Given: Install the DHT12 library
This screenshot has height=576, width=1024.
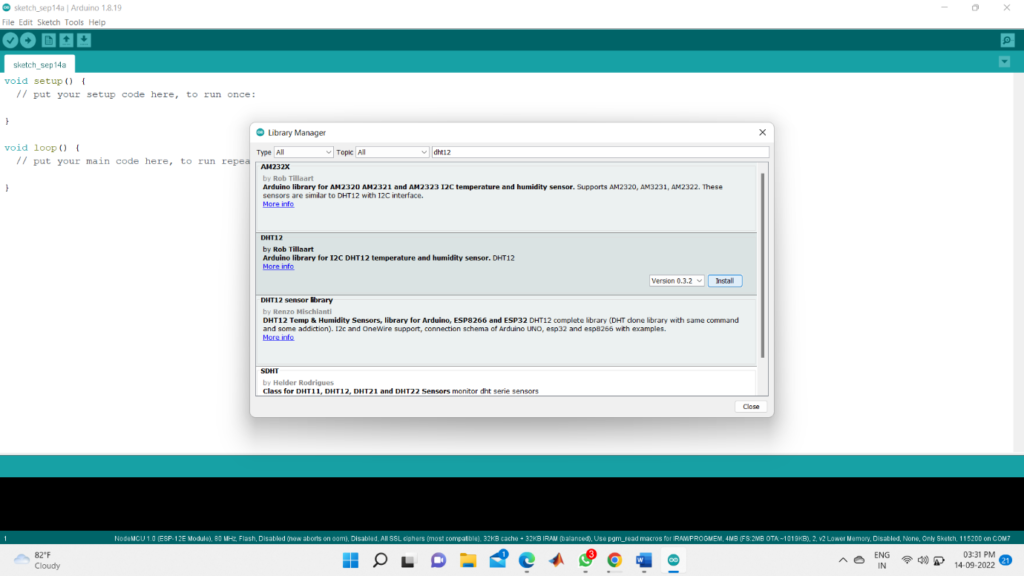Looking at the screenshot, I should coord(725,281).
